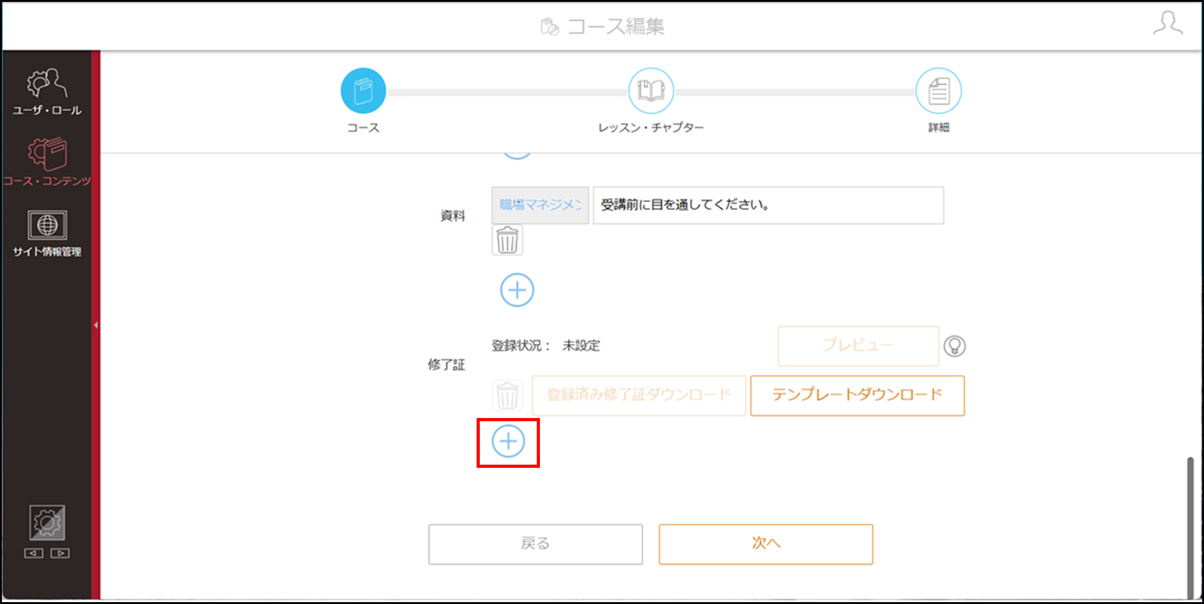
Task: Open the サイト情報管理 sidebar section
Action: [47, 234]
